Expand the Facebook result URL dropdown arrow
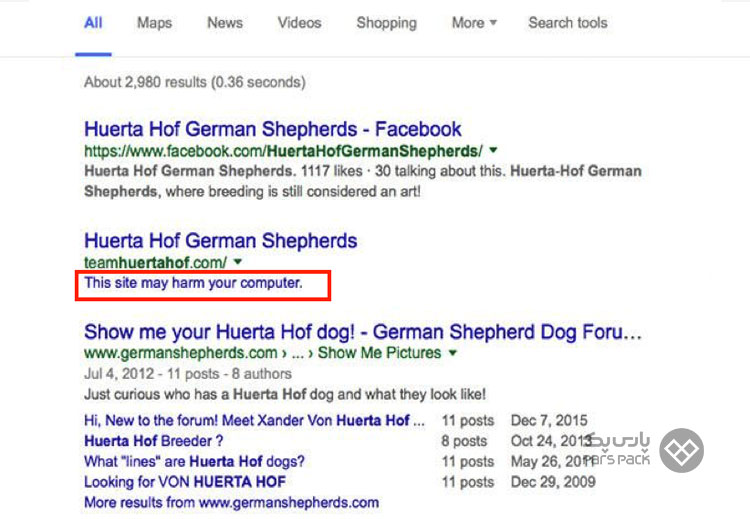This screenshot has height=519, width=750. point(493,151)
